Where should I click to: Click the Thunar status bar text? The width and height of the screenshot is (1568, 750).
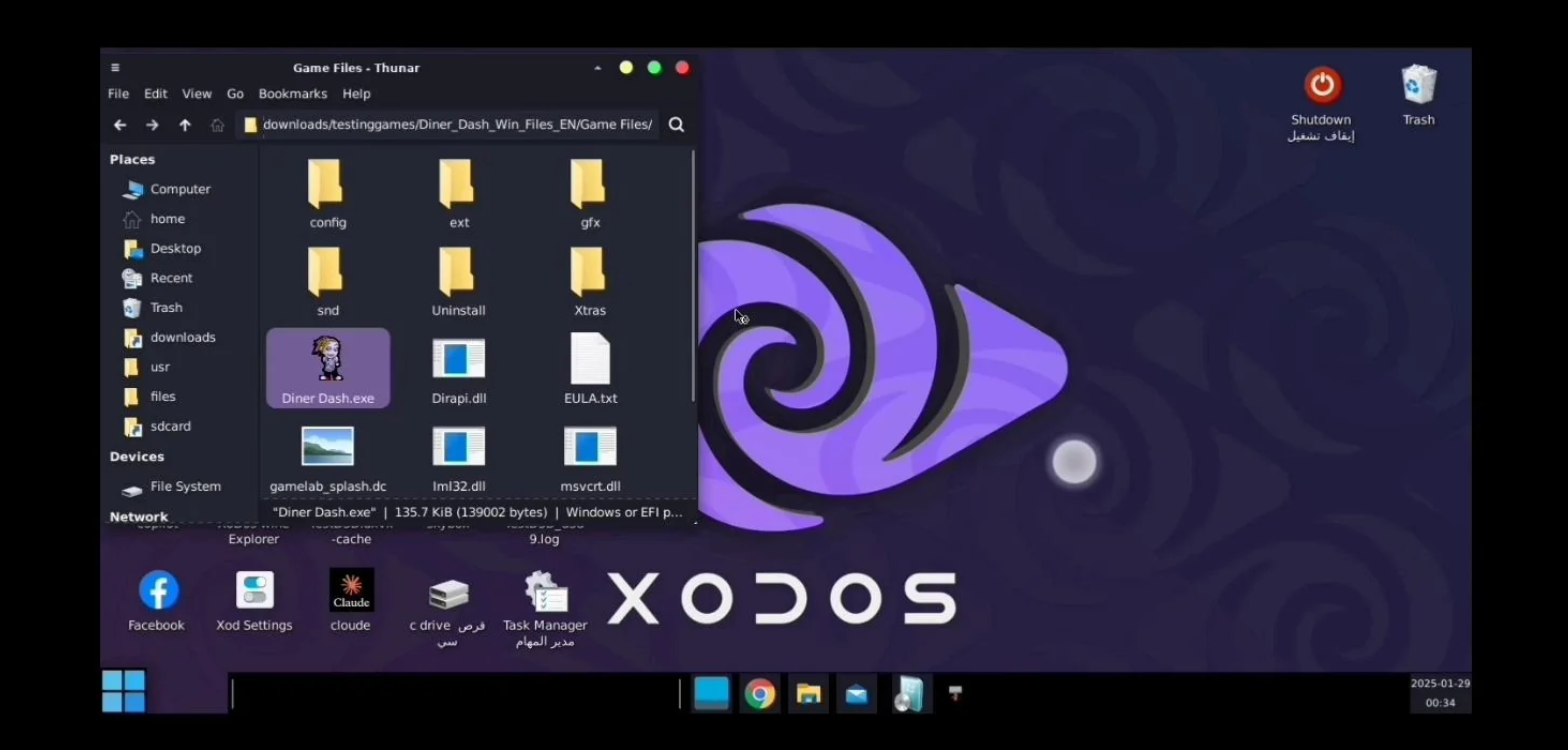click(477, 512)
